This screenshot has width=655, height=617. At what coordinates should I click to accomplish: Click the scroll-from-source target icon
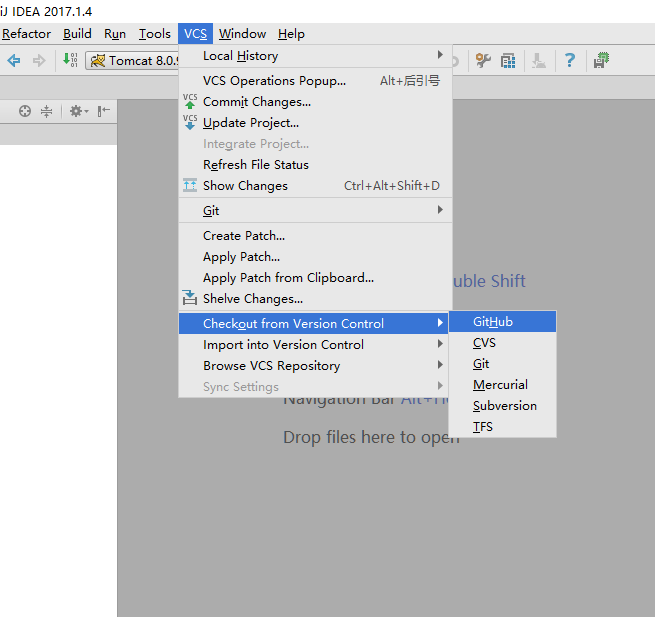(25, 111)
